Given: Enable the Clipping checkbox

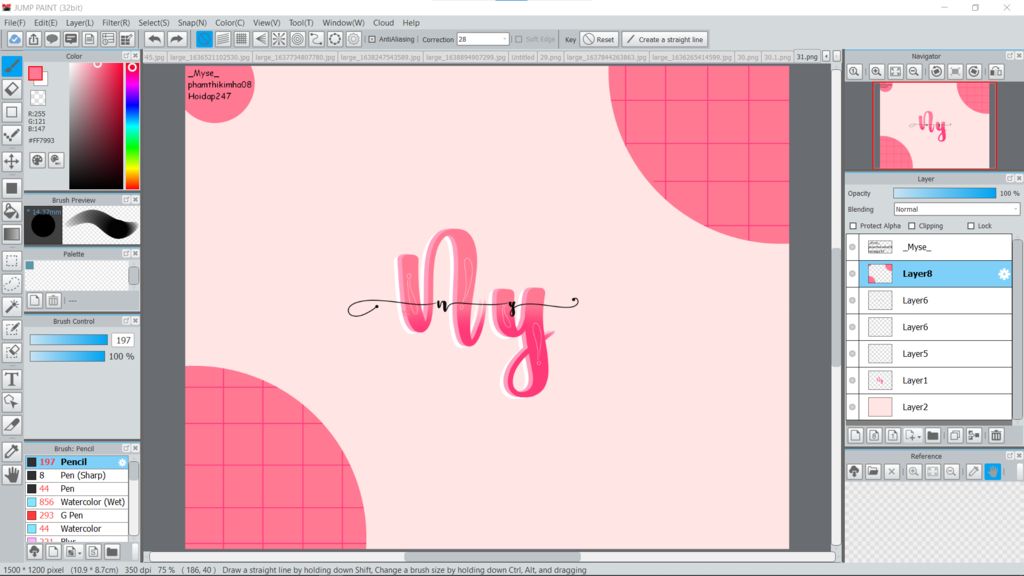Looking at the screenshot, I should [x=912, y=226].
